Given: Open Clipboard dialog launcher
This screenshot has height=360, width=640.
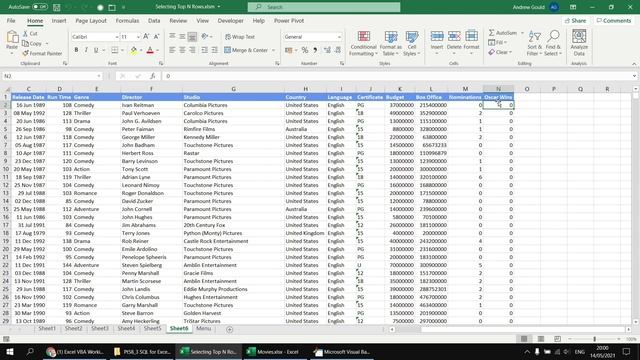Looking at the screenshot, I should tap(65, 64).
